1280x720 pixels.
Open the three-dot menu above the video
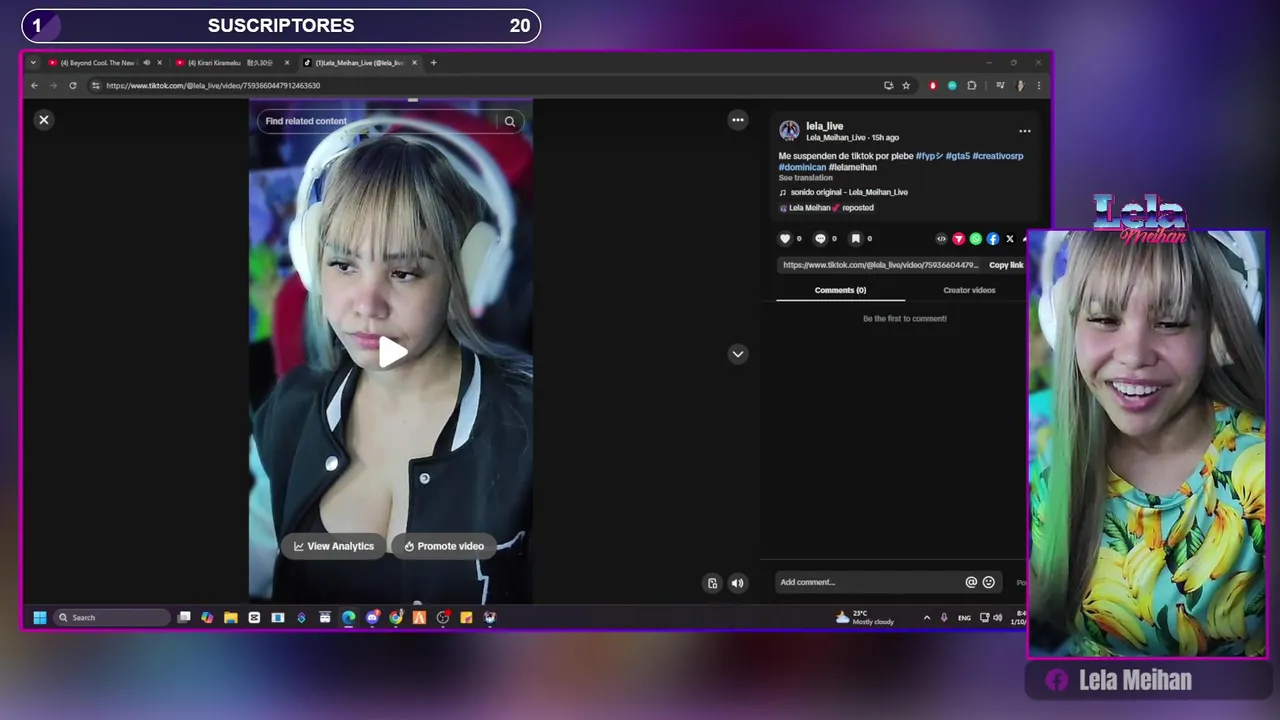pos(738,120)
